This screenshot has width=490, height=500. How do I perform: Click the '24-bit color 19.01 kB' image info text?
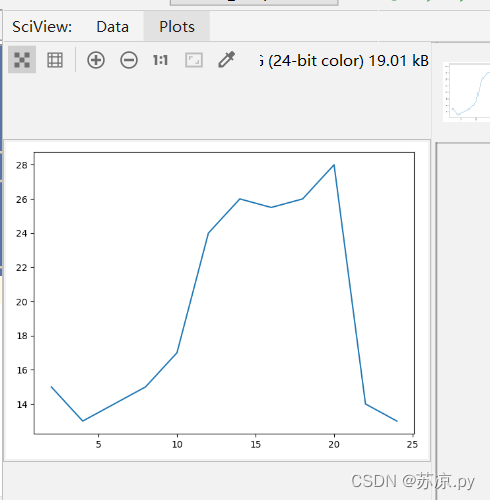pos(344,61)
